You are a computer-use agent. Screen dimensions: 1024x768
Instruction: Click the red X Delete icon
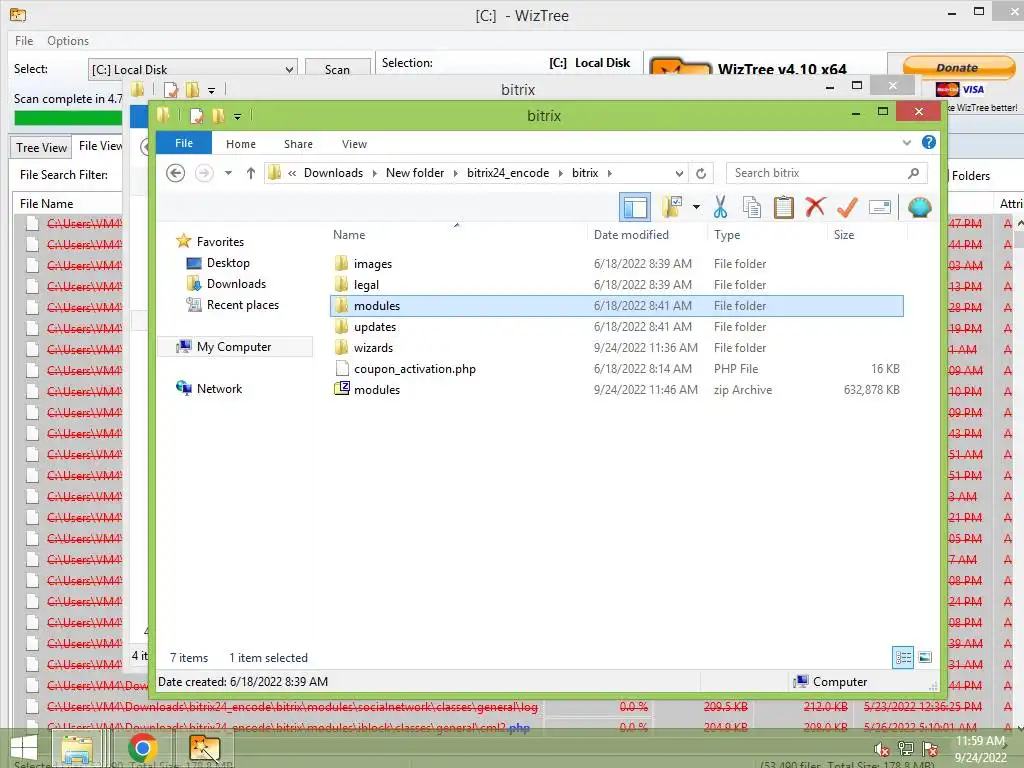click(815, 207)
